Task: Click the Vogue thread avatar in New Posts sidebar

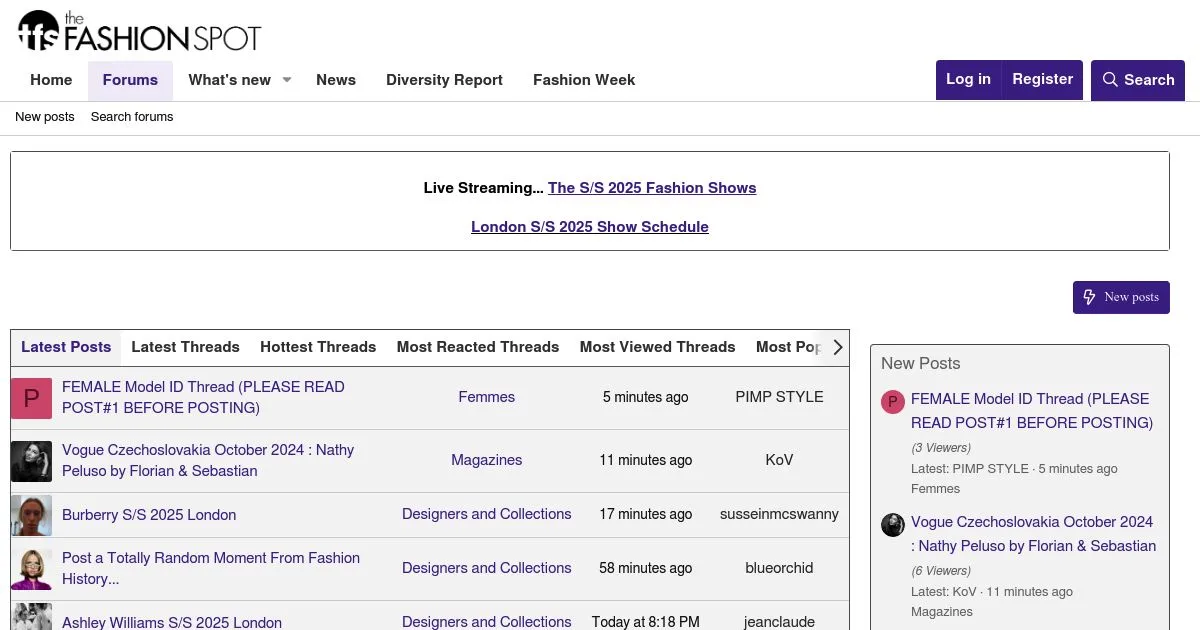Action: pos(892,525)
